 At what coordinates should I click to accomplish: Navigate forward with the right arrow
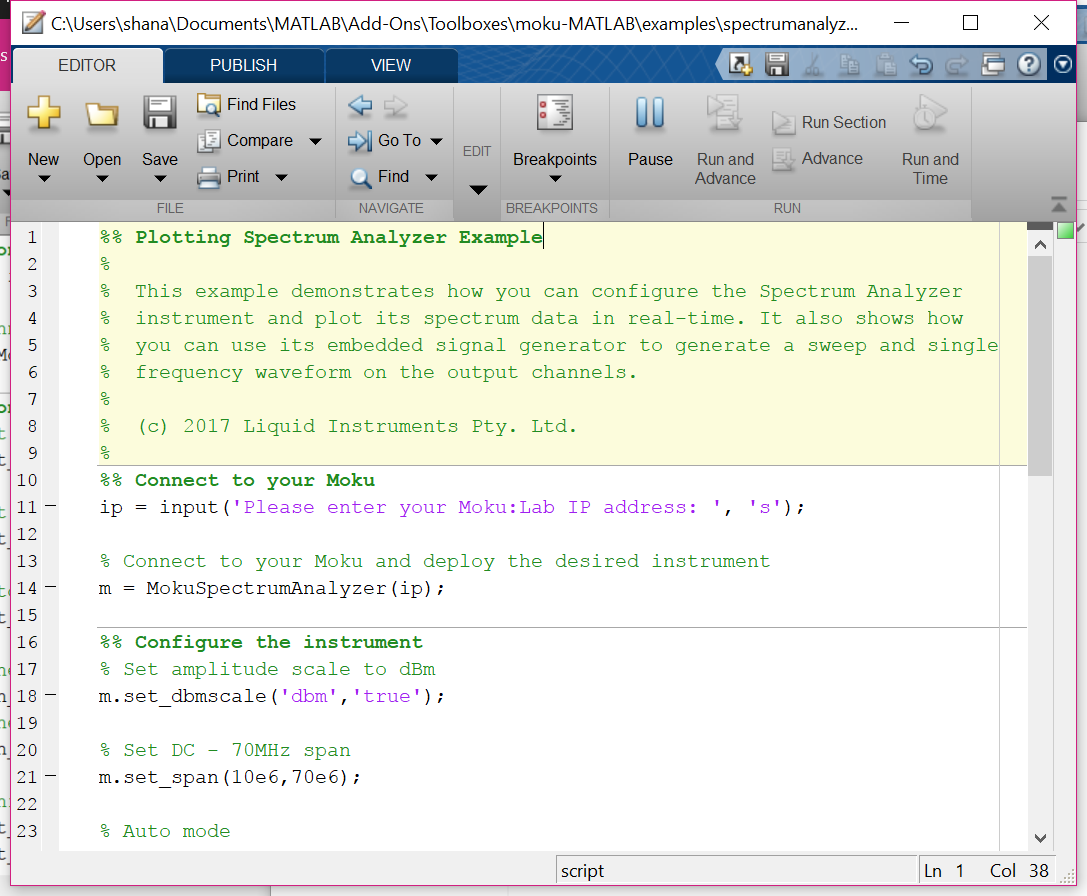click(x=396, y=106)
